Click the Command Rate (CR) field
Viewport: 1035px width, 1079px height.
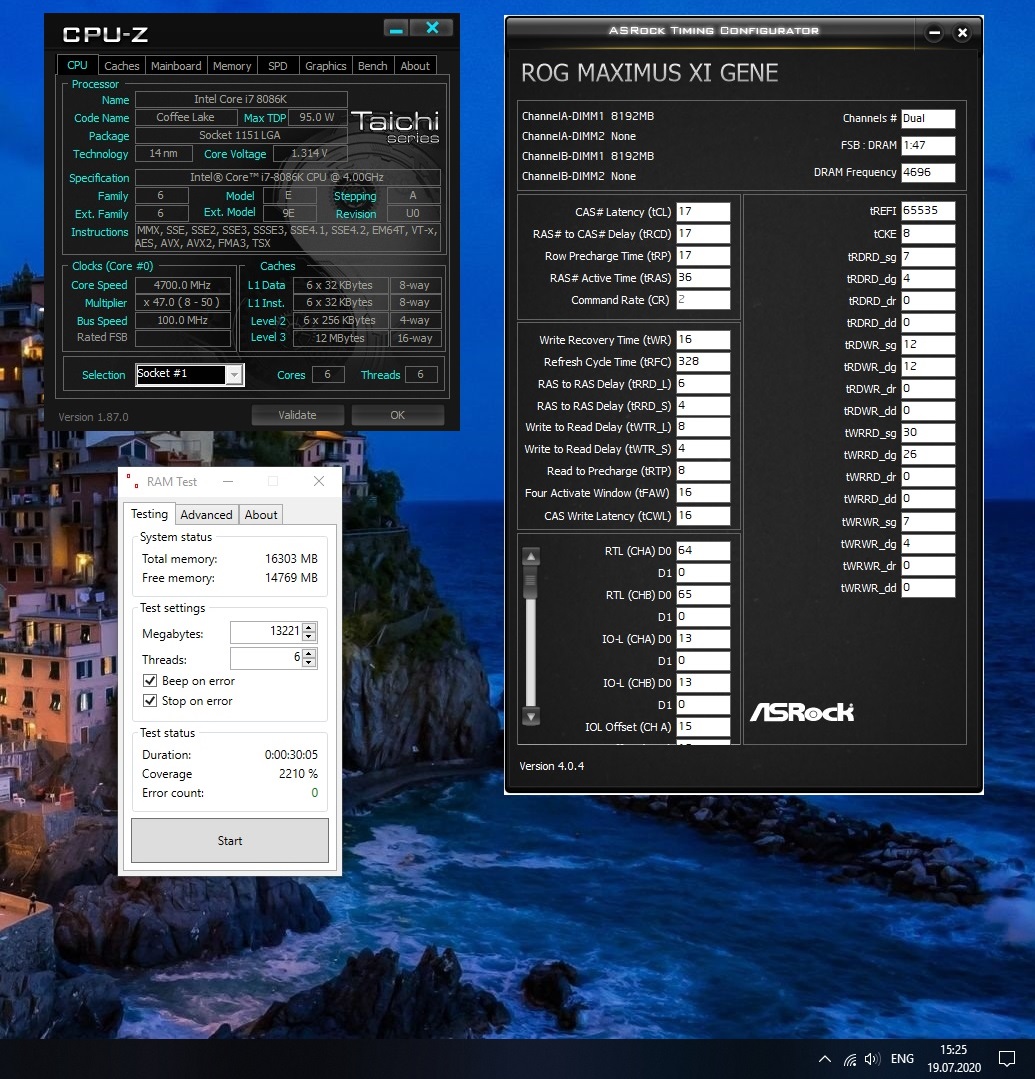click(x=703, y=299)
